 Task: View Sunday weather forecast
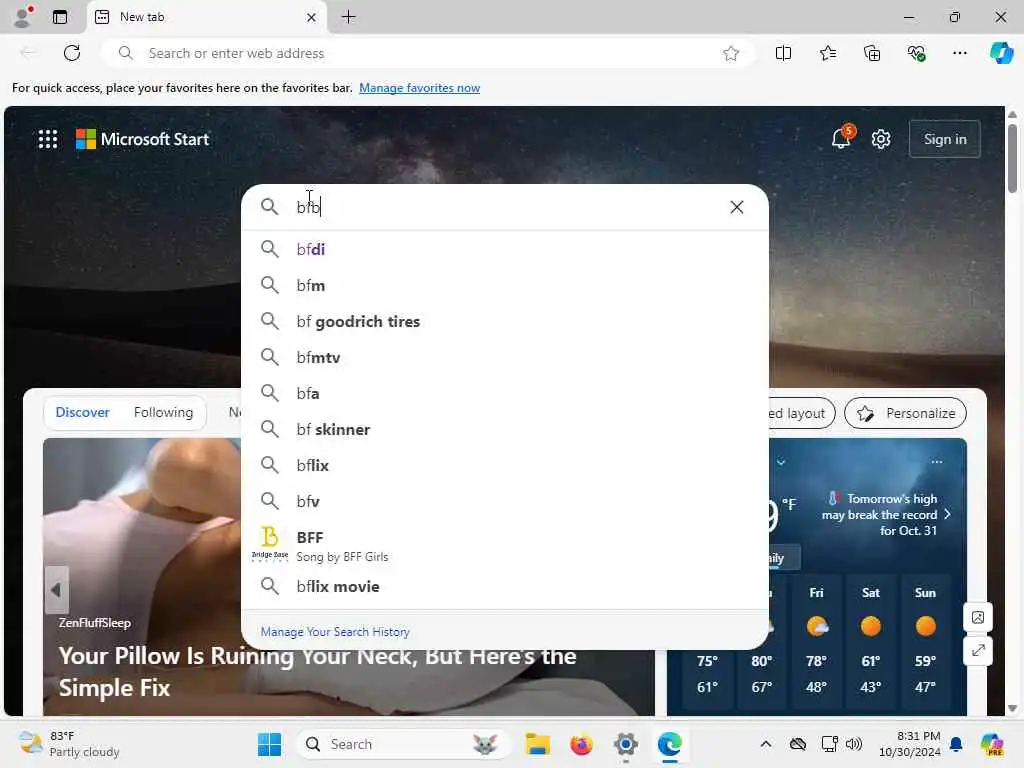pyautogui.click(x=925, y=640)
